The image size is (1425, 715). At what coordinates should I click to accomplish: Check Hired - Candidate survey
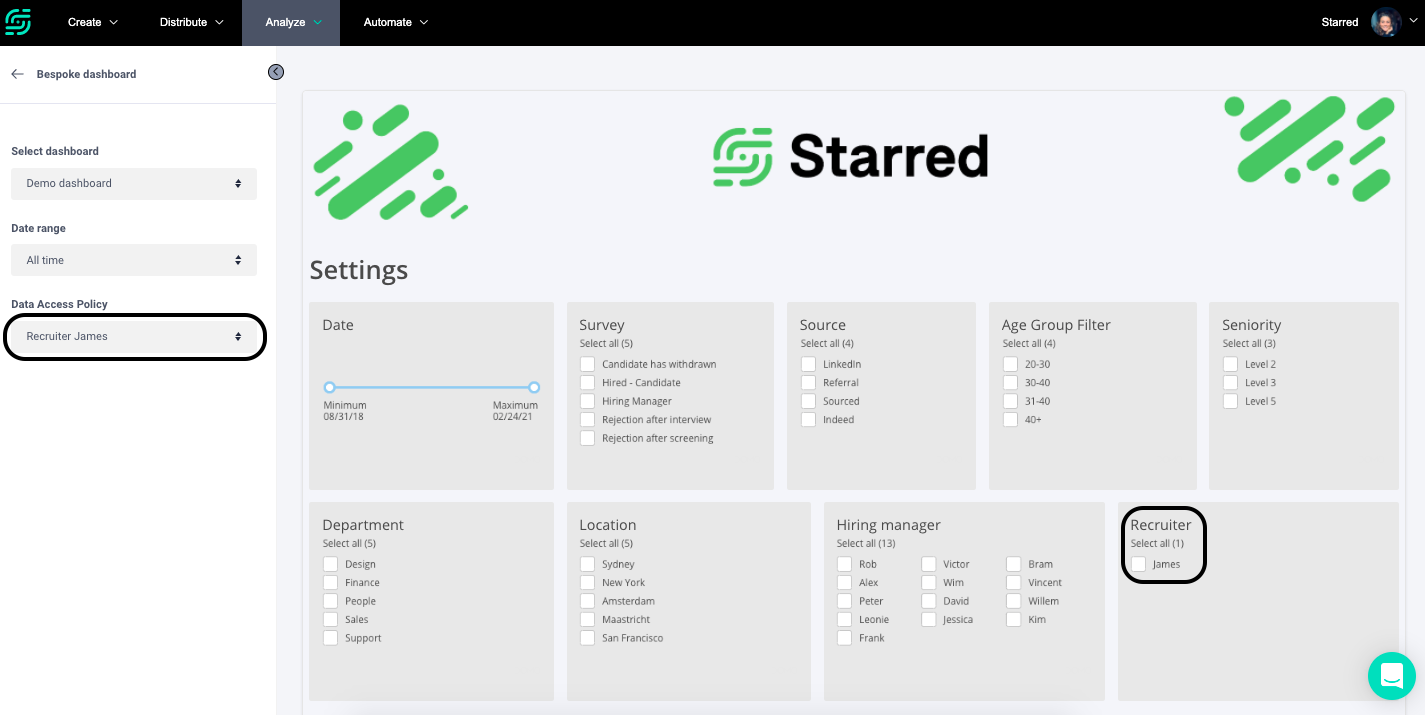[x=588, y=383]
